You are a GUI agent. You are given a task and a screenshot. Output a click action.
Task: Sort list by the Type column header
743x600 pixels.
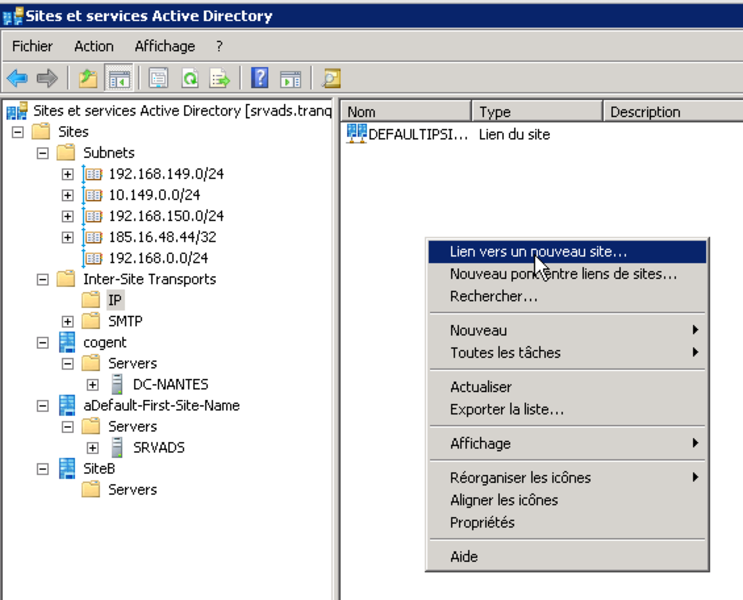point(538,112)
